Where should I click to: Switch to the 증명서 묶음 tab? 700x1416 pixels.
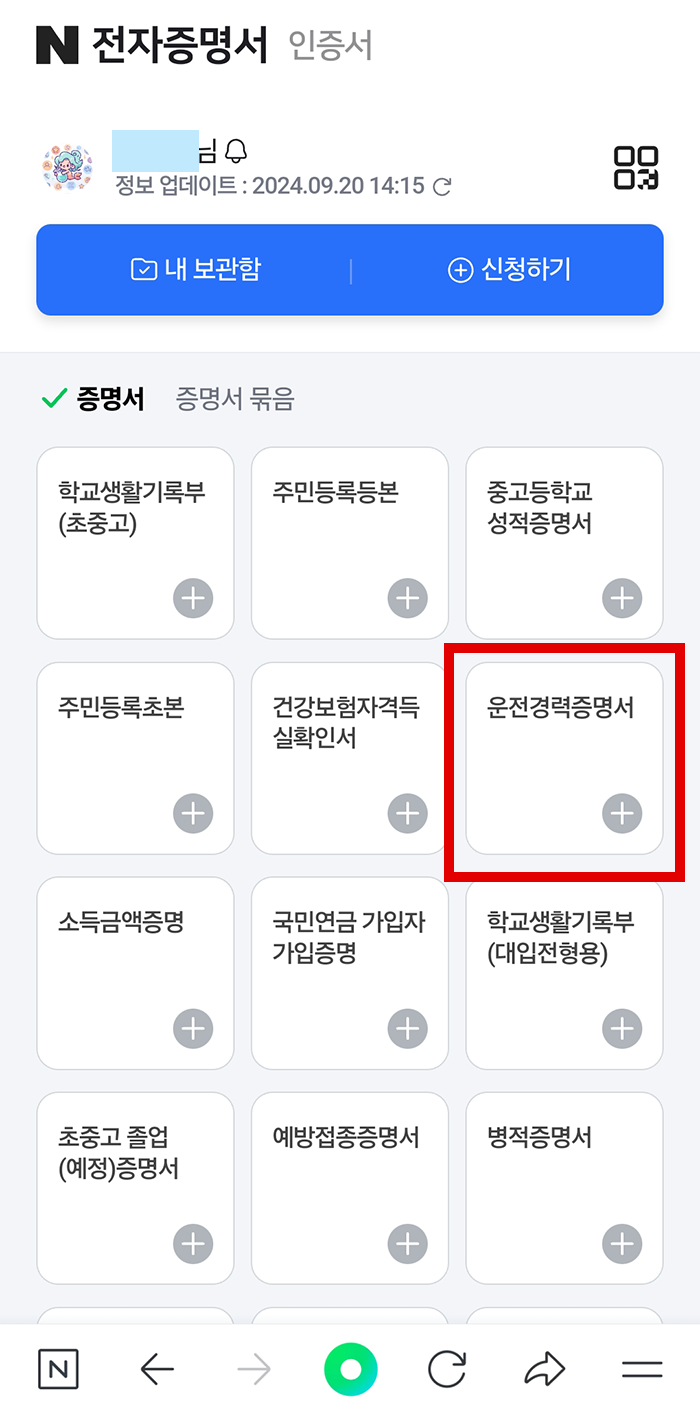pos(235,397)
